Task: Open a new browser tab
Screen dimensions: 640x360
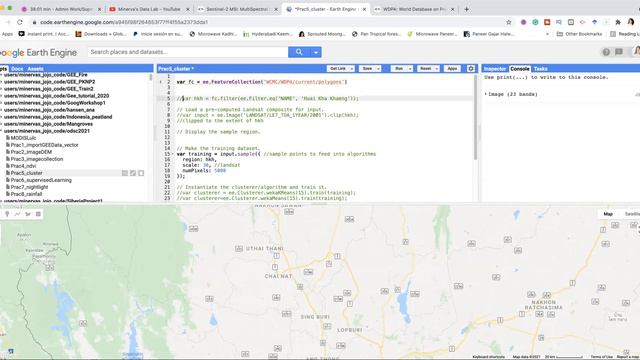Action: (x=467, y=9)
